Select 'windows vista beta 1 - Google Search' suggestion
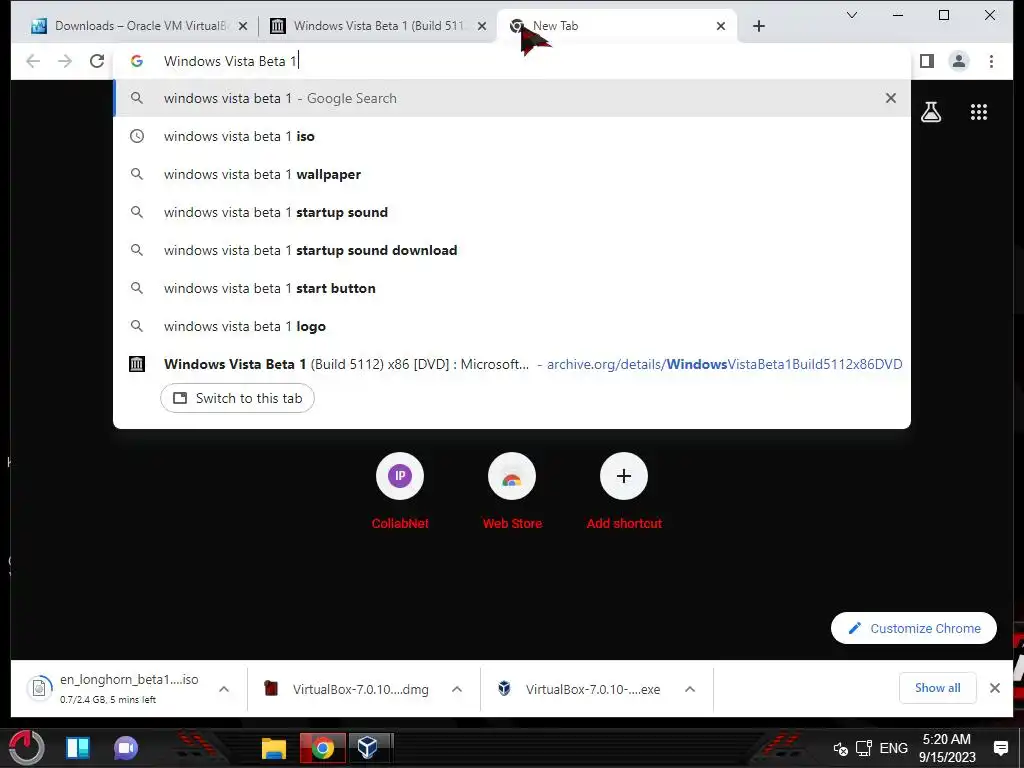The width and height of the screenshot is (1024, 768). 512,98
